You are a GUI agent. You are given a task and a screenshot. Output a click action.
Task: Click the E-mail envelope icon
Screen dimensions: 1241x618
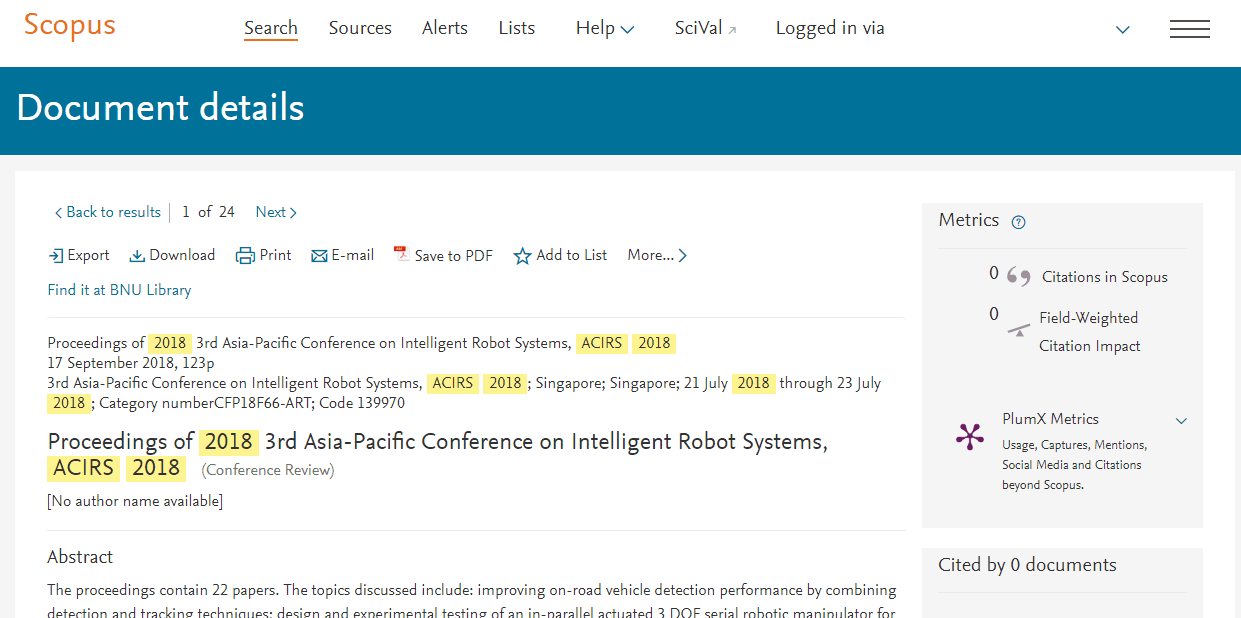tap(320, 256)
